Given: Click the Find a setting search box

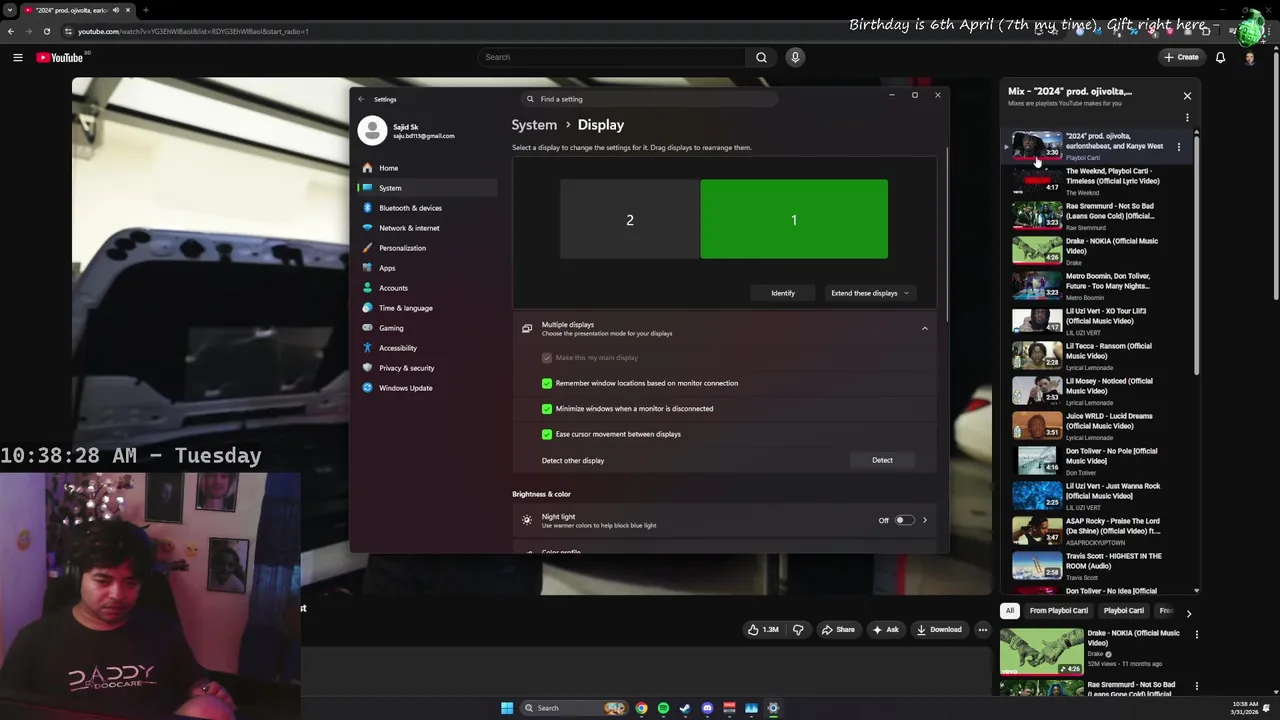Looking at the screenshot, I should 648,99.
